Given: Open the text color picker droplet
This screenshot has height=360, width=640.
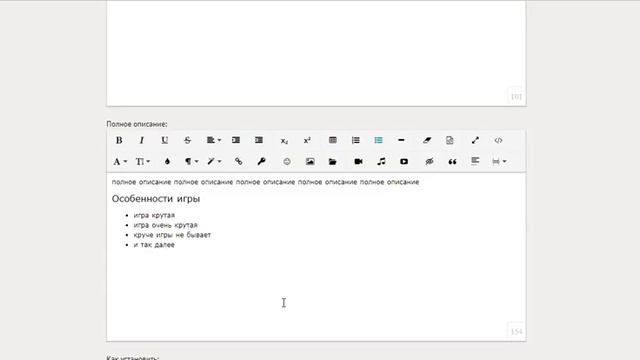Looking at the screenshot, I should tap(167, 162).
